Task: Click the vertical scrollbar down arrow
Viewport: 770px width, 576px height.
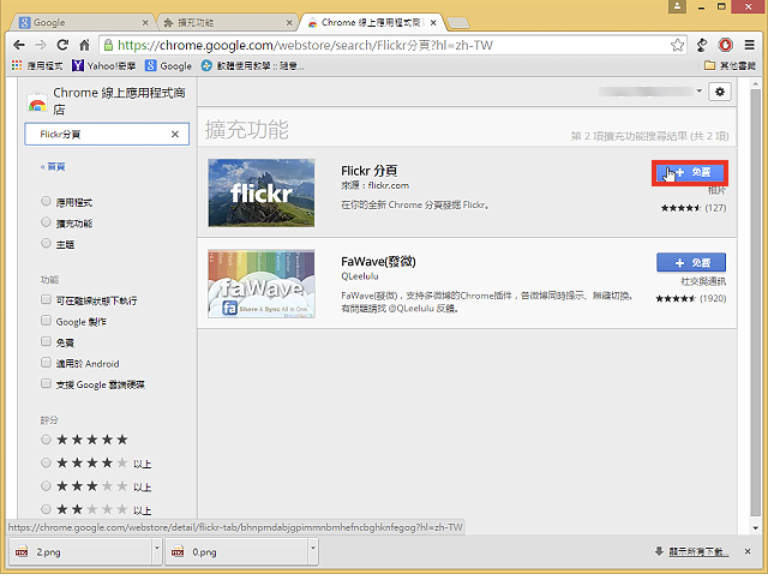Action: [756, 528]
